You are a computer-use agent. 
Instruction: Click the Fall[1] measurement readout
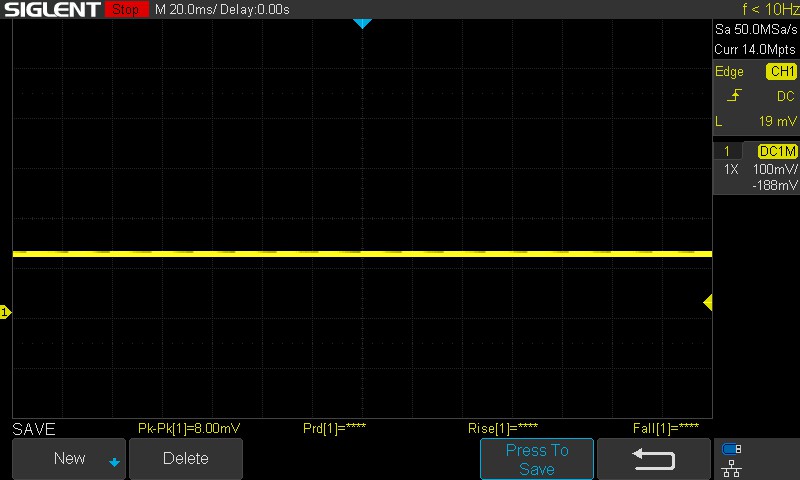coord(666,428)
